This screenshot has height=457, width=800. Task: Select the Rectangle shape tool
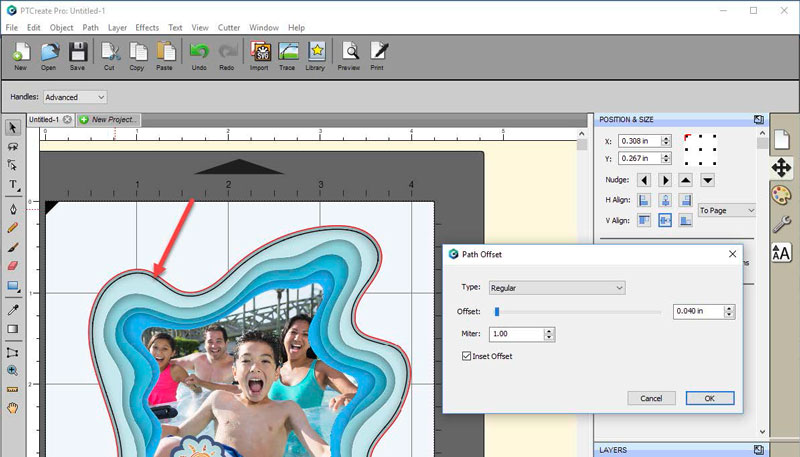point(13,286)
